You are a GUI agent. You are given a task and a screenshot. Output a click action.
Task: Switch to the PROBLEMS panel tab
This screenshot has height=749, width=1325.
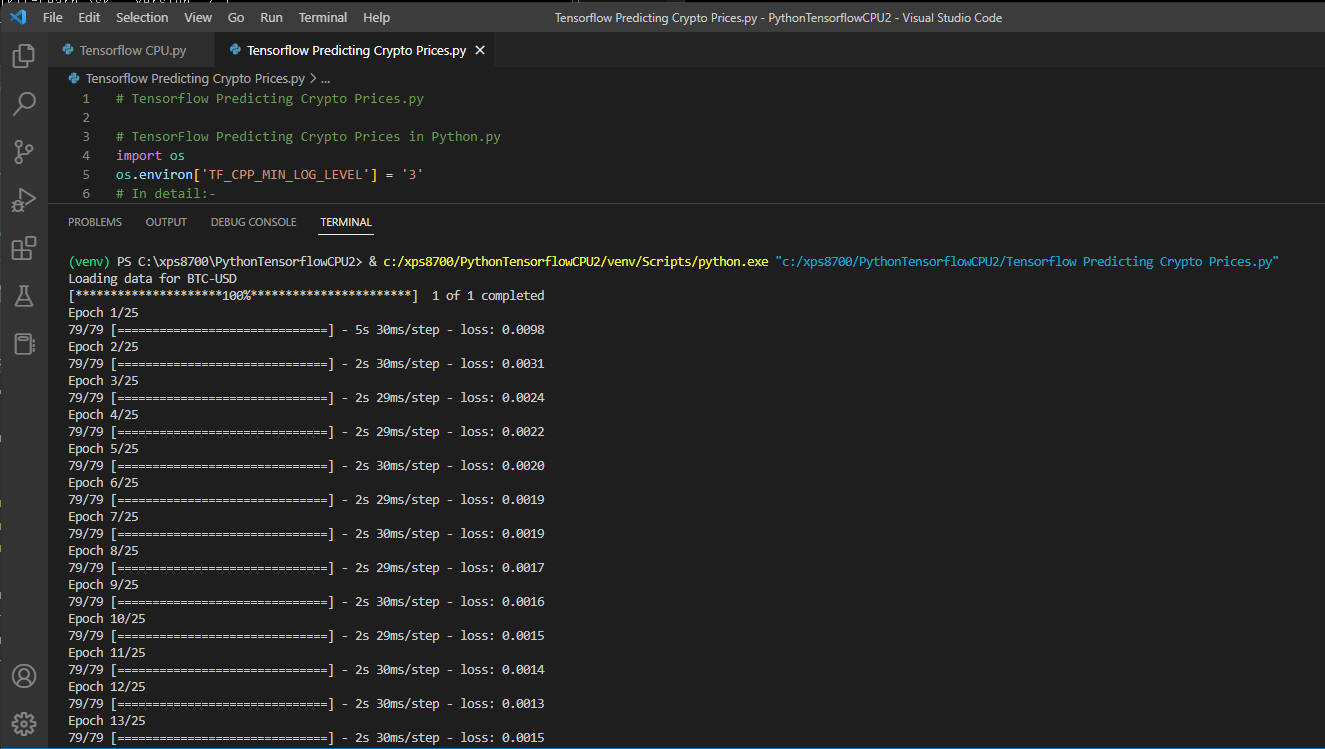tap(95, 222)
